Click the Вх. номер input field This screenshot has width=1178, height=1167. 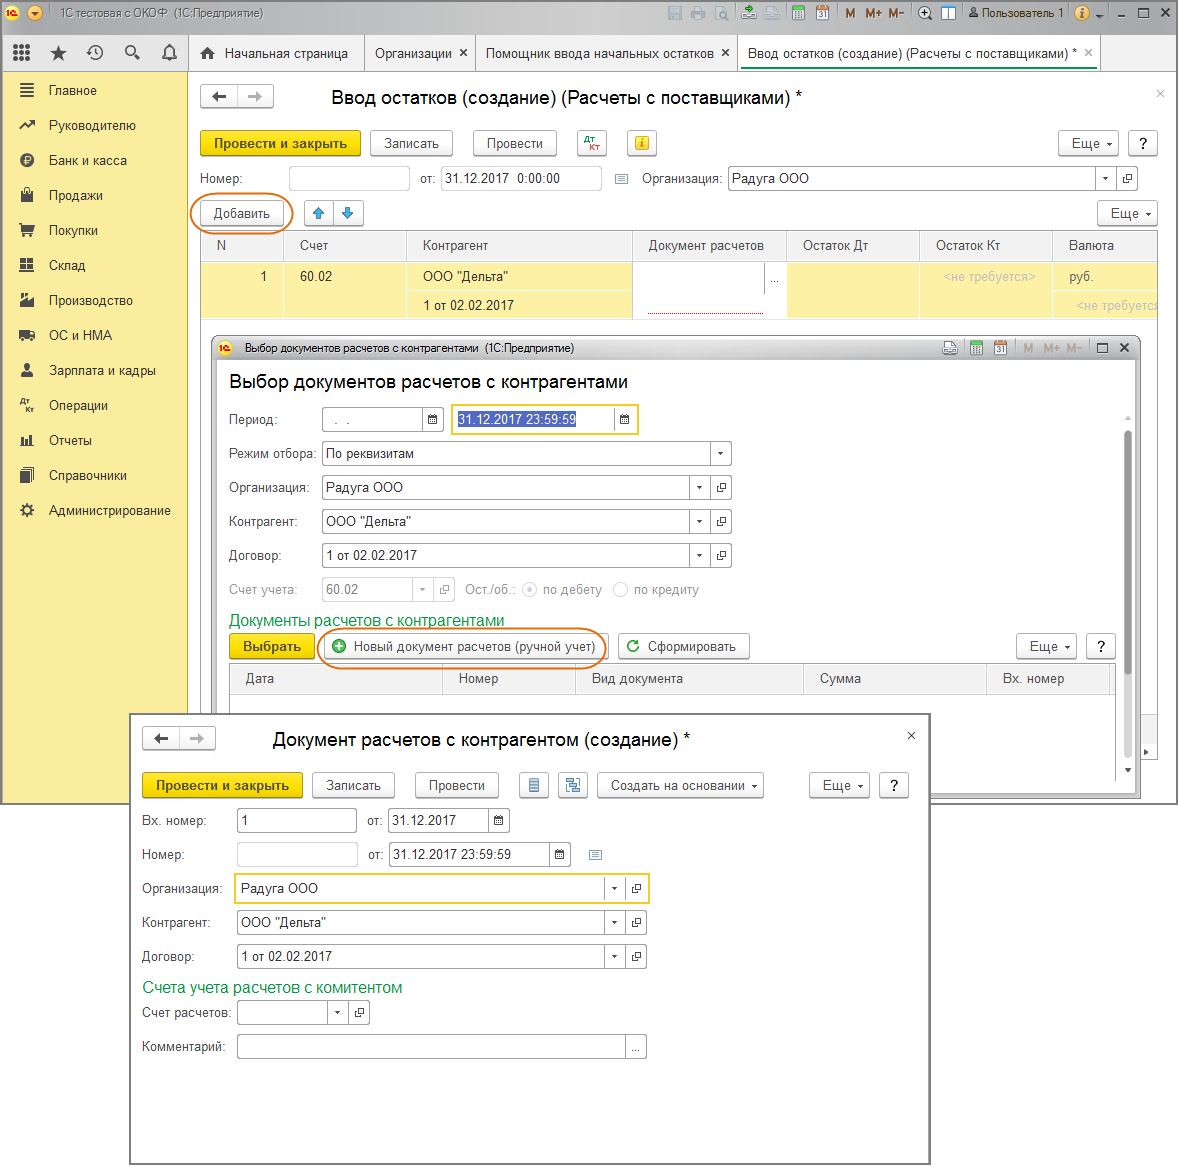(297, 821)
